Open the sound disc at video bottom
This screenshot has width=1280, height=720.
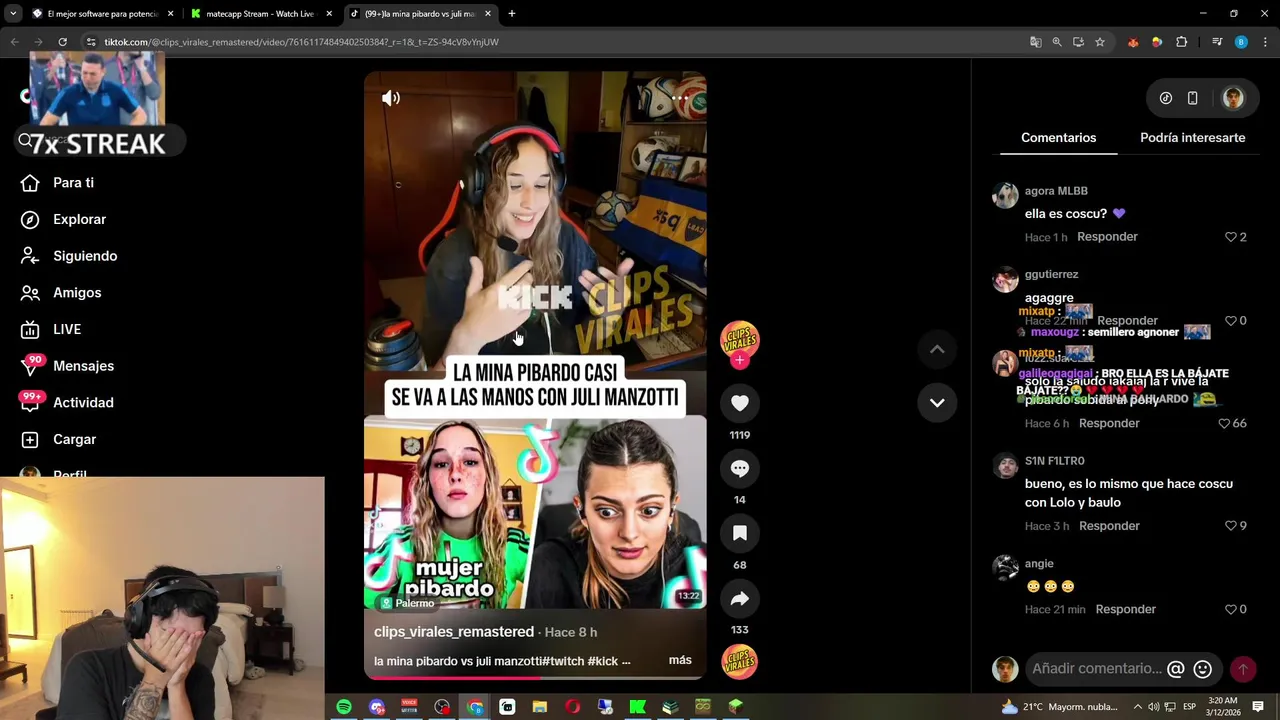[x=740, y=661]
